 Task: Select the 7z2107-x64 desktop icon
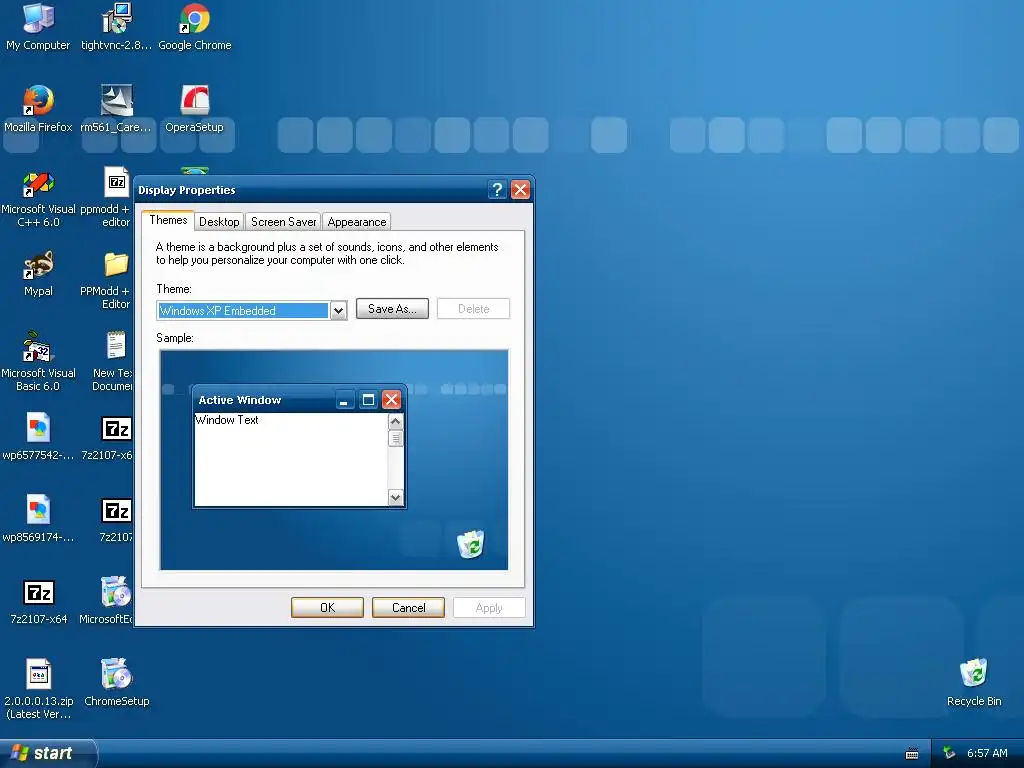tap(39, 601)
